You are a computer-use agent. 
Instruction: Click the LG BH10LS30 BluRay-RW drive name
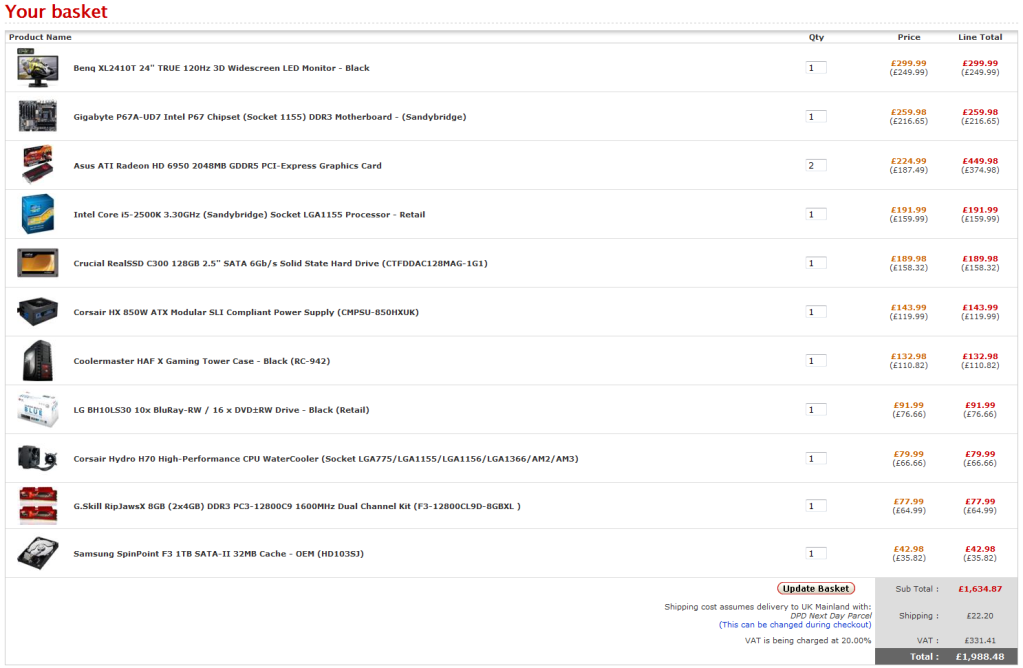click(221, 410)
